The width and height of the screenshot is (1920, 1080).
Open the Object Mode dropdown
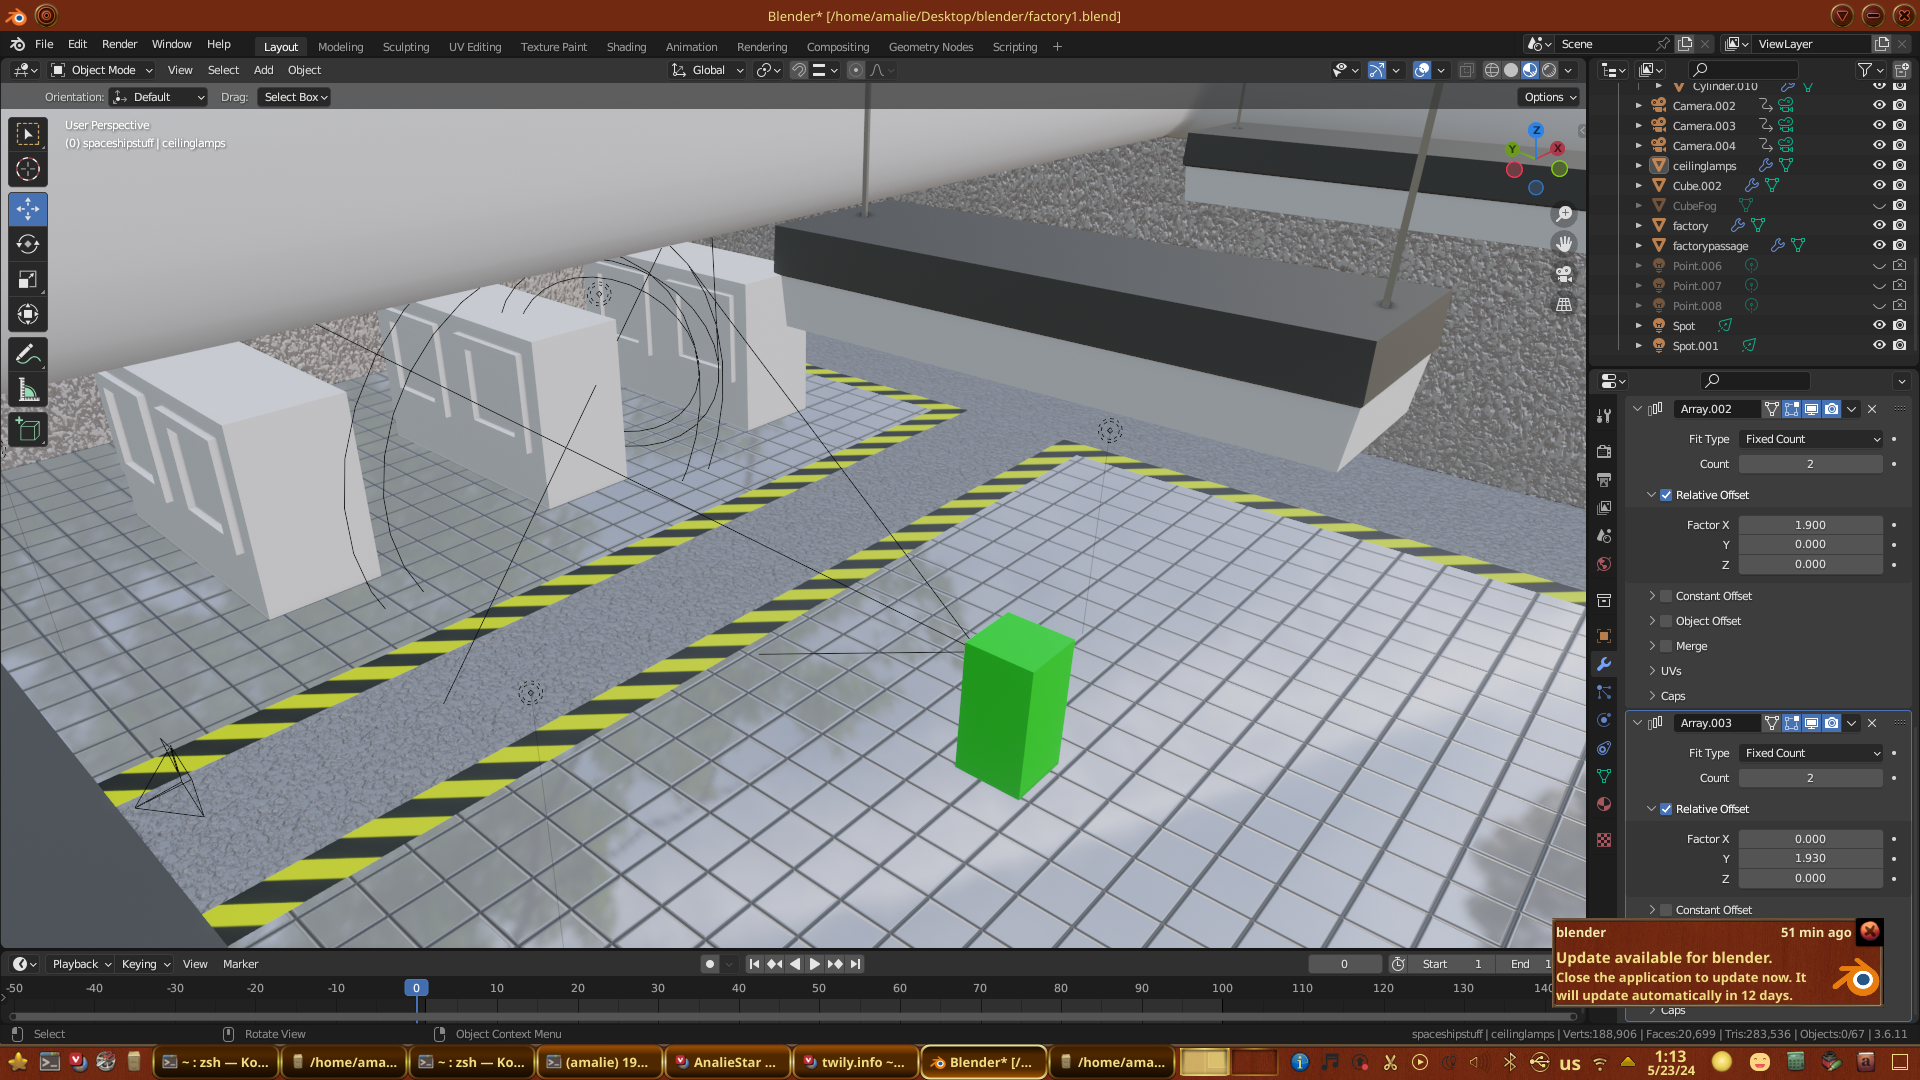(x=102, y=70)
